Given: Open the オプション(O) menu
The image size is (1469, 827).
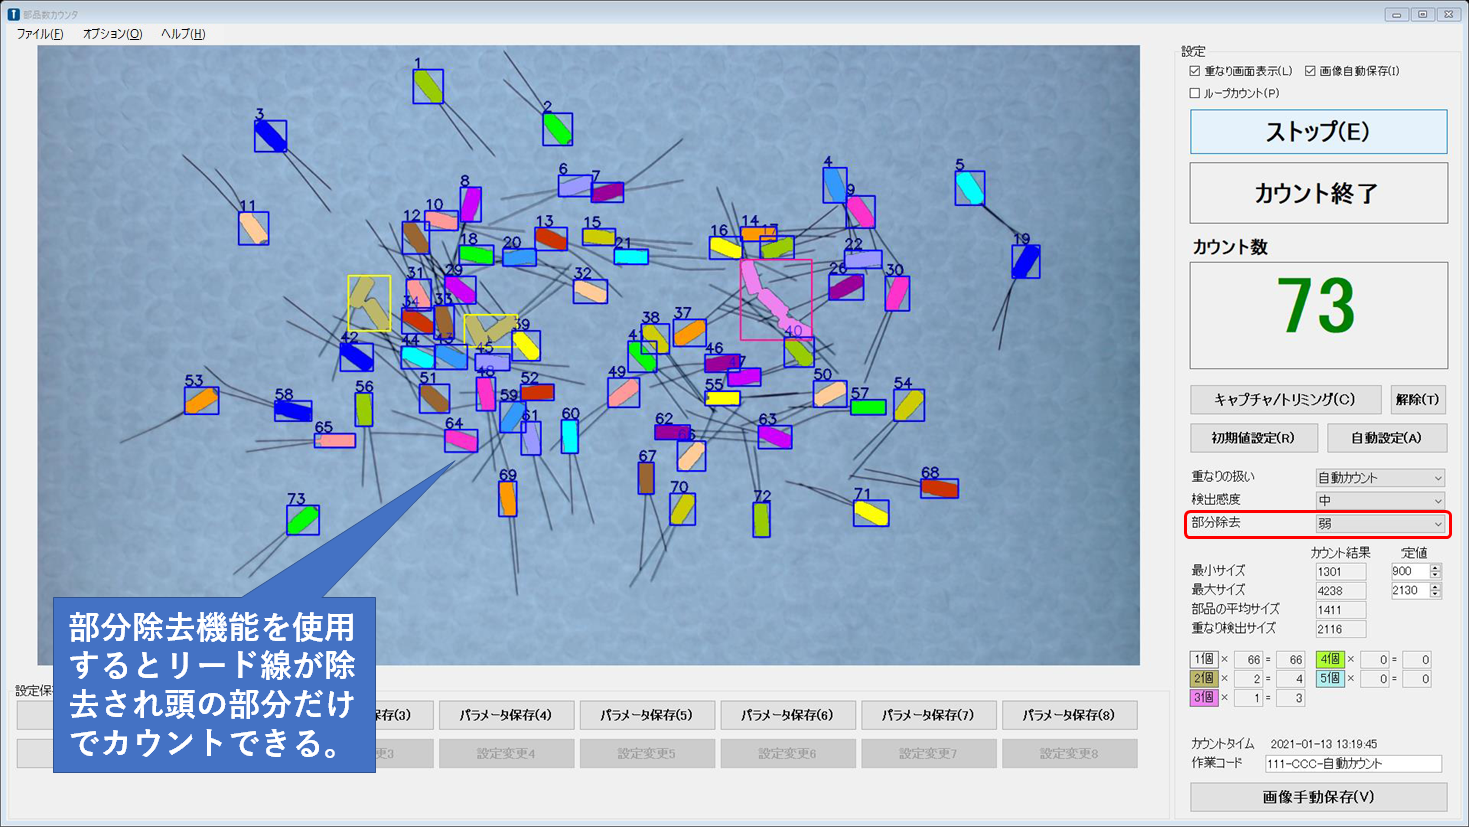Looking at the screenshot, I should 112,34.
